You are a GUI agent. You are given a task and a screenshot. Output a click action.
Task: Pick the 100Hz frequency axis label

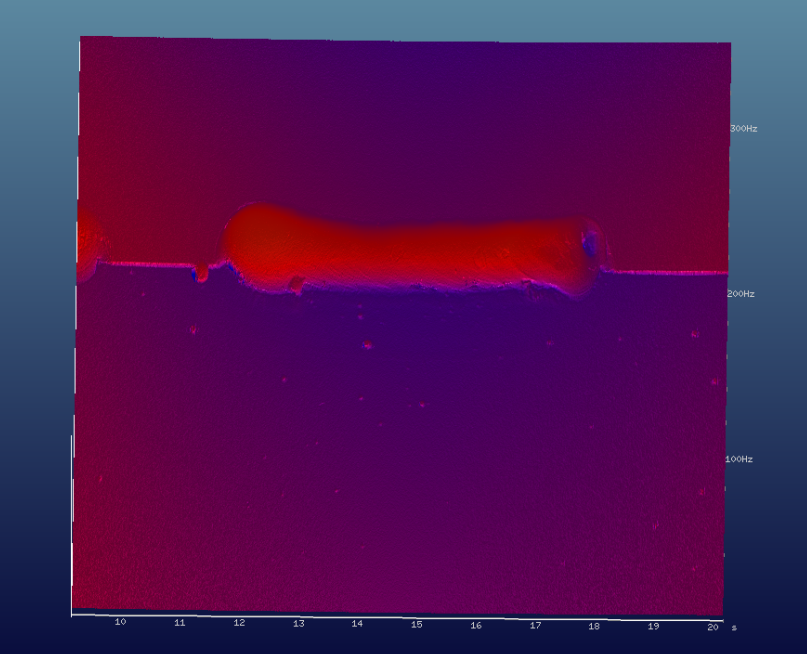(x=738, y=459)
